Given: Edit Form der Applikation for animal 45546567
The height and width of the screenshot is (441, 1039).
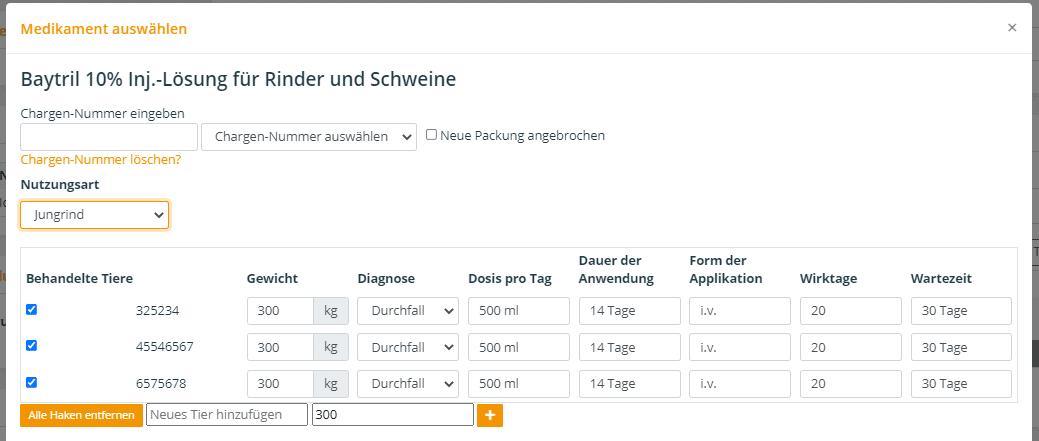Looking at the screenshot, I should tap(740, 347).
